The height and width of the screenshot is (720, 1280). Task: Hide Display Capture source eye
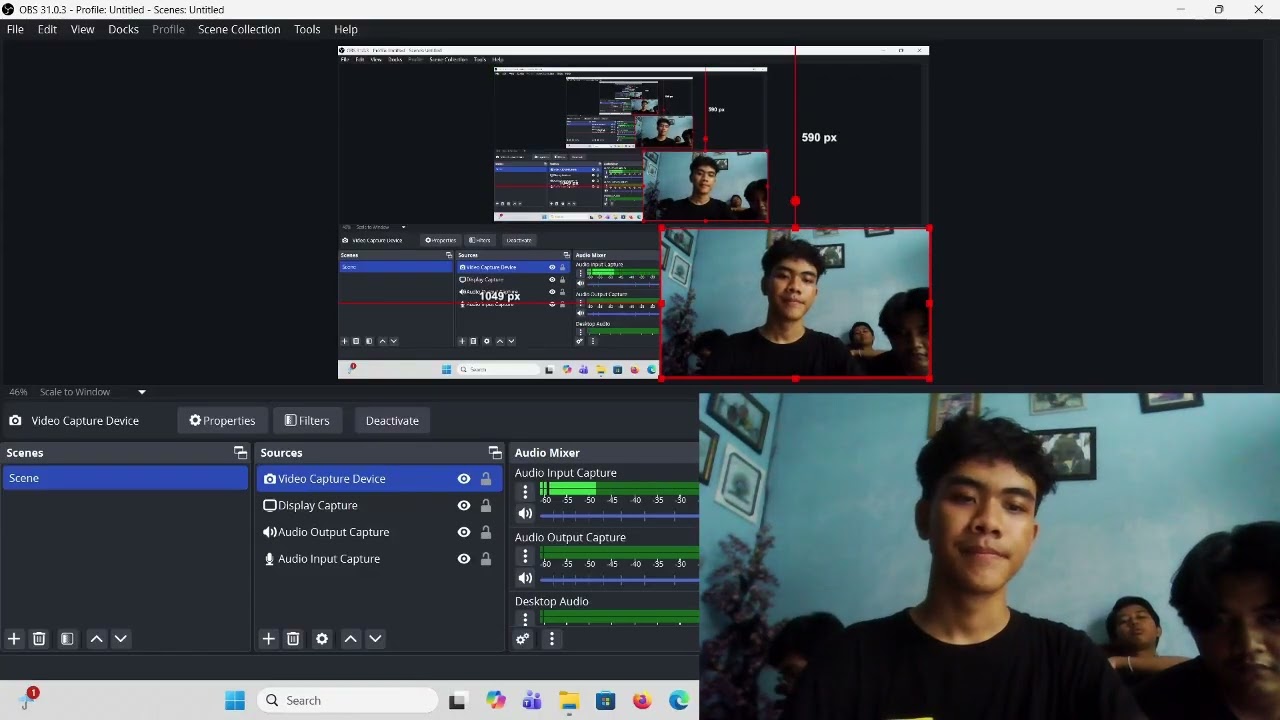pyautogui.click(x=464, y=505)
